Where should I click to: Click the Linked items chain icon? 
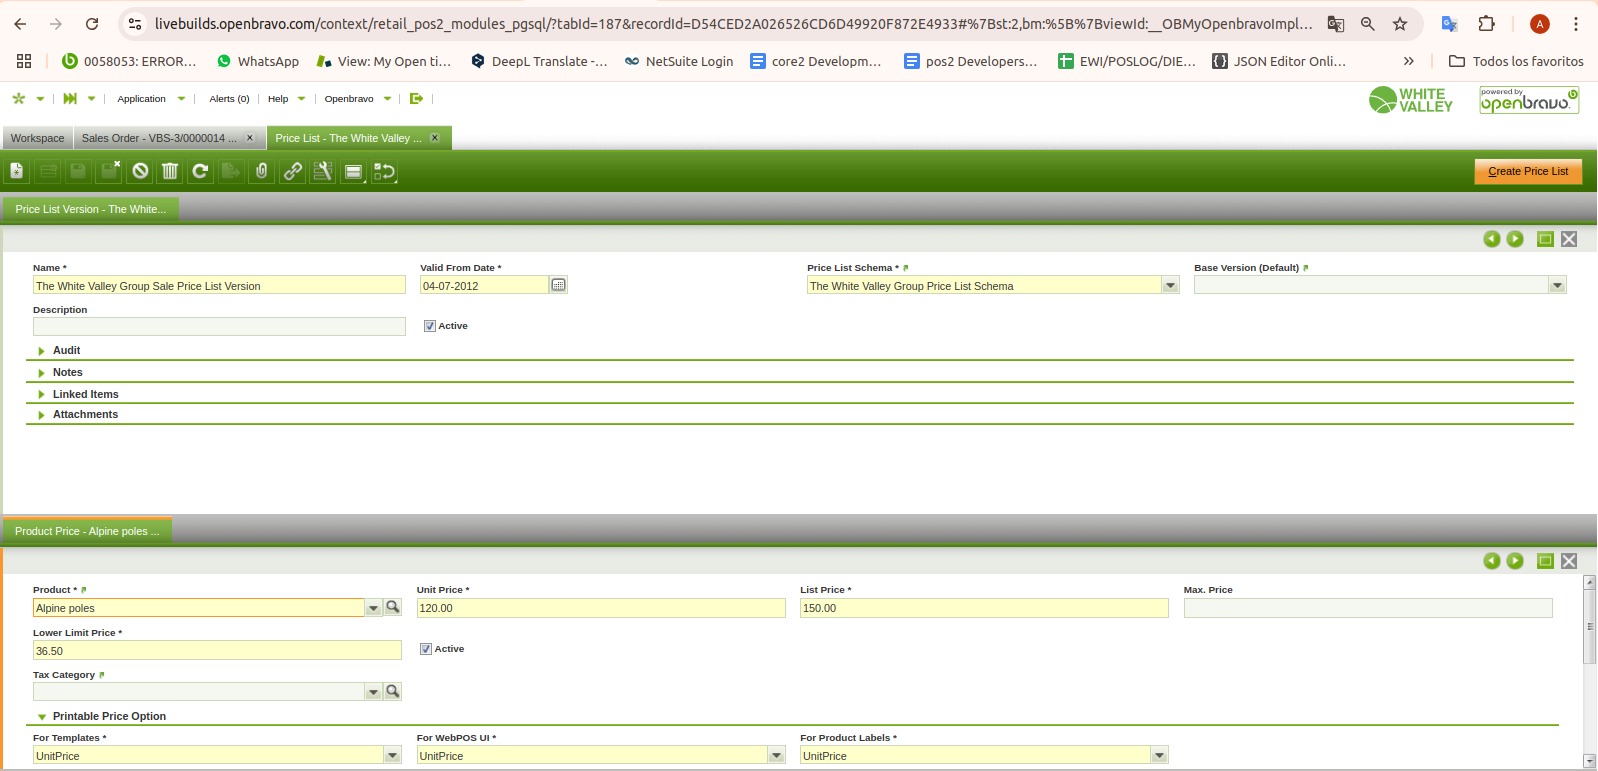tap(292, 171)
